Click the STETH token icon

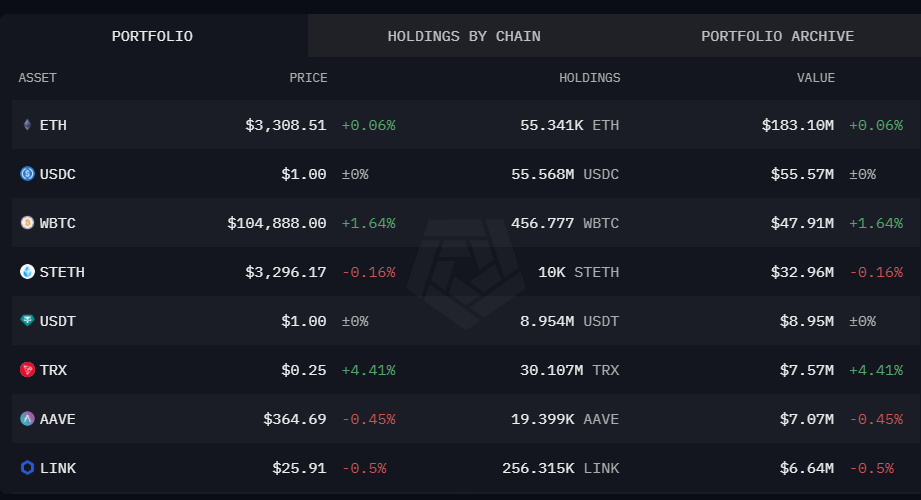pos(27,272)
